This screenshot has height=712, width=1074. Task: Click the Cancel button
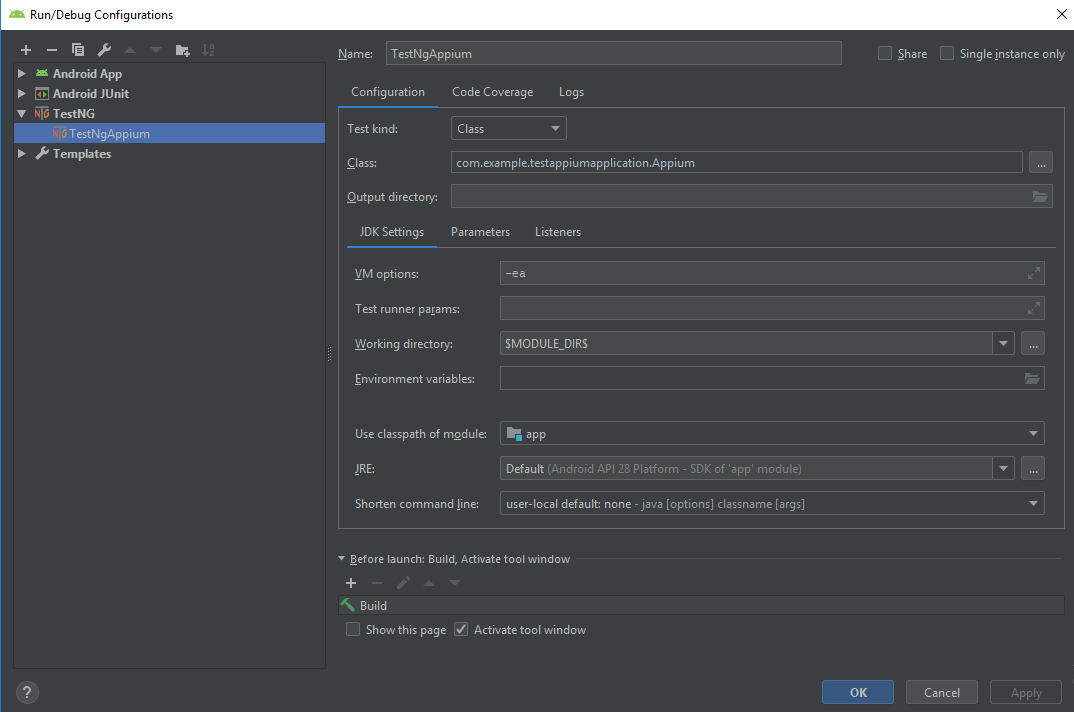click(941, 692)
